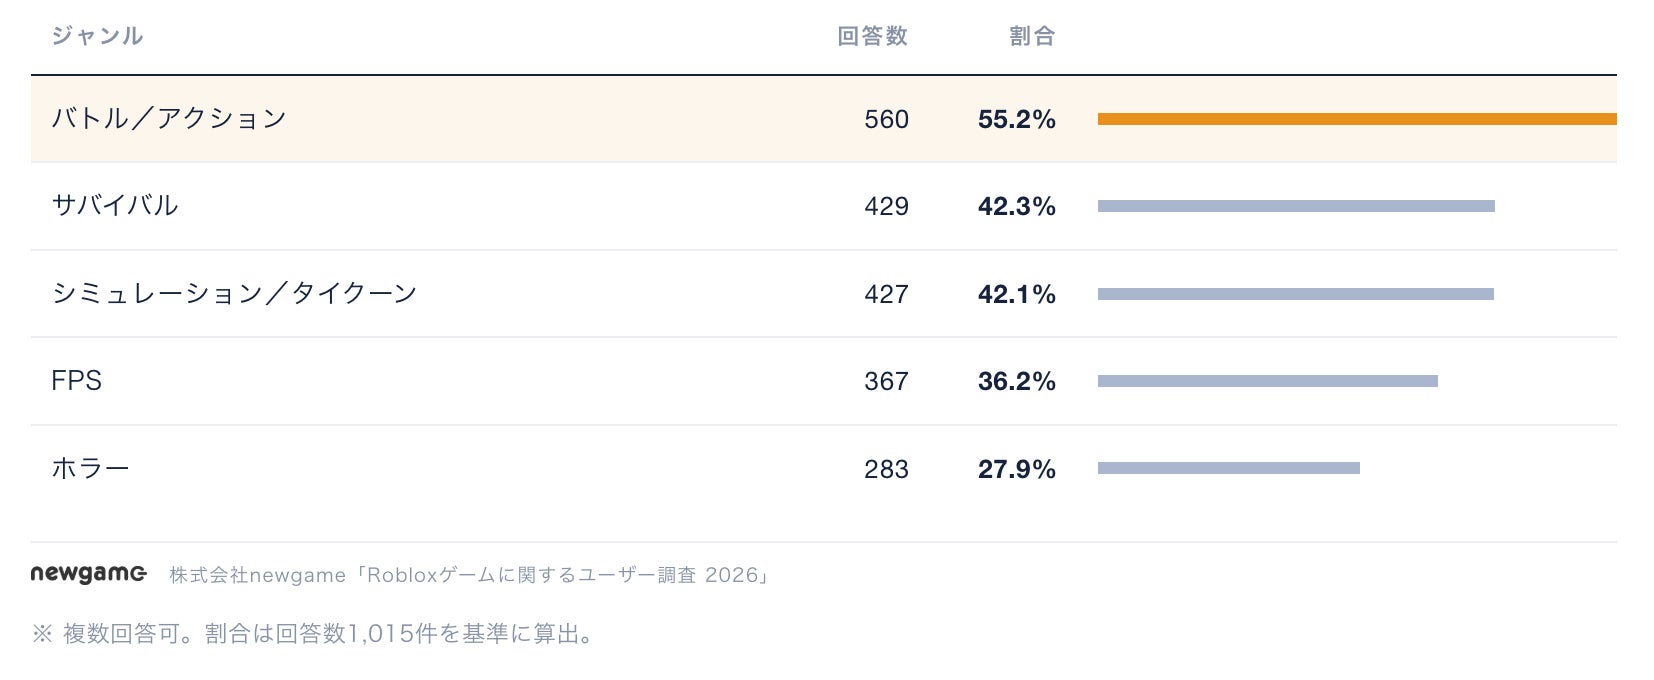Click the シミュレーション／タイクーン row label
The height and width of the screenshot is (680, 1654).
click(x=234, y=293)
